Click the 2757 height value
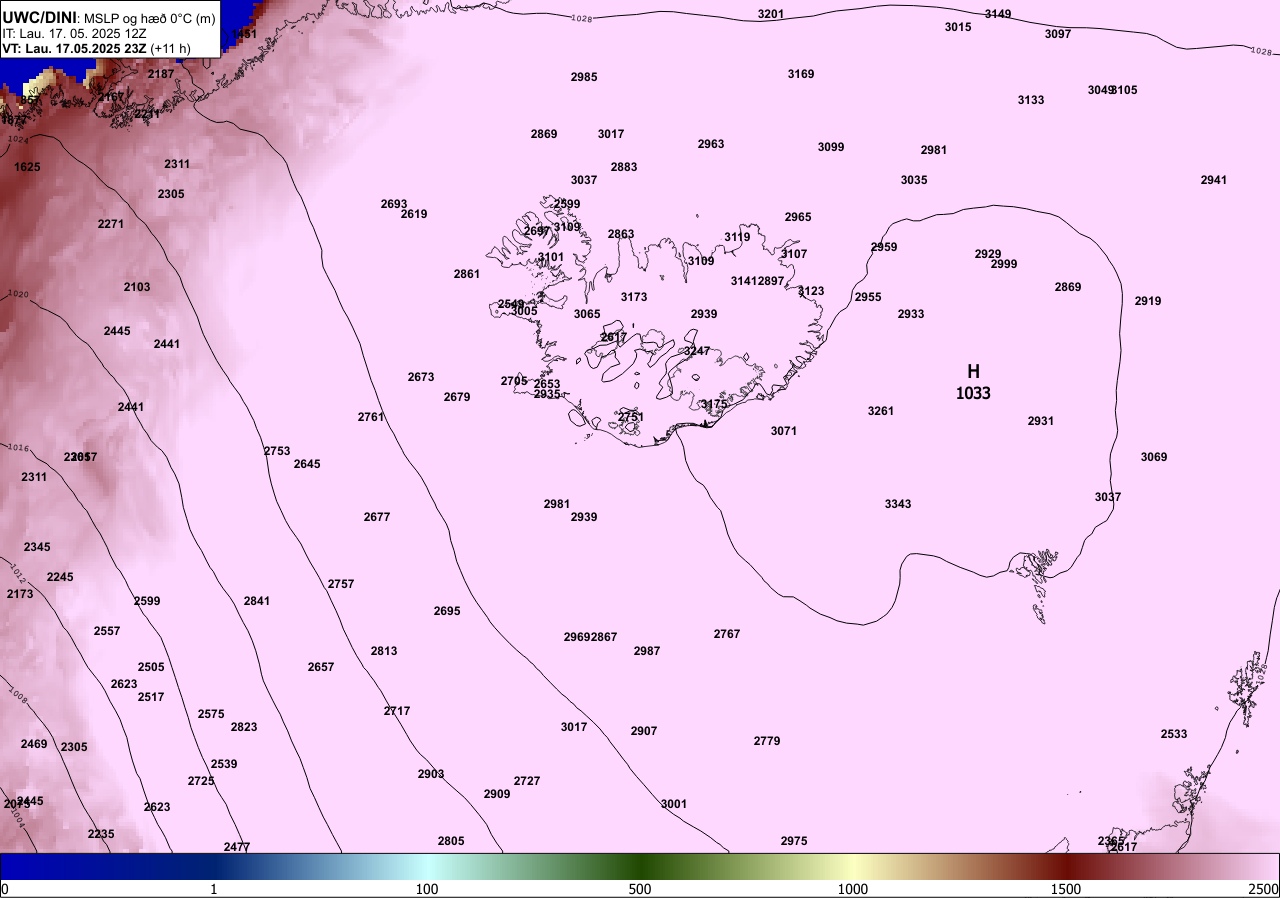1280x898 pixels. tap(341, 584)
